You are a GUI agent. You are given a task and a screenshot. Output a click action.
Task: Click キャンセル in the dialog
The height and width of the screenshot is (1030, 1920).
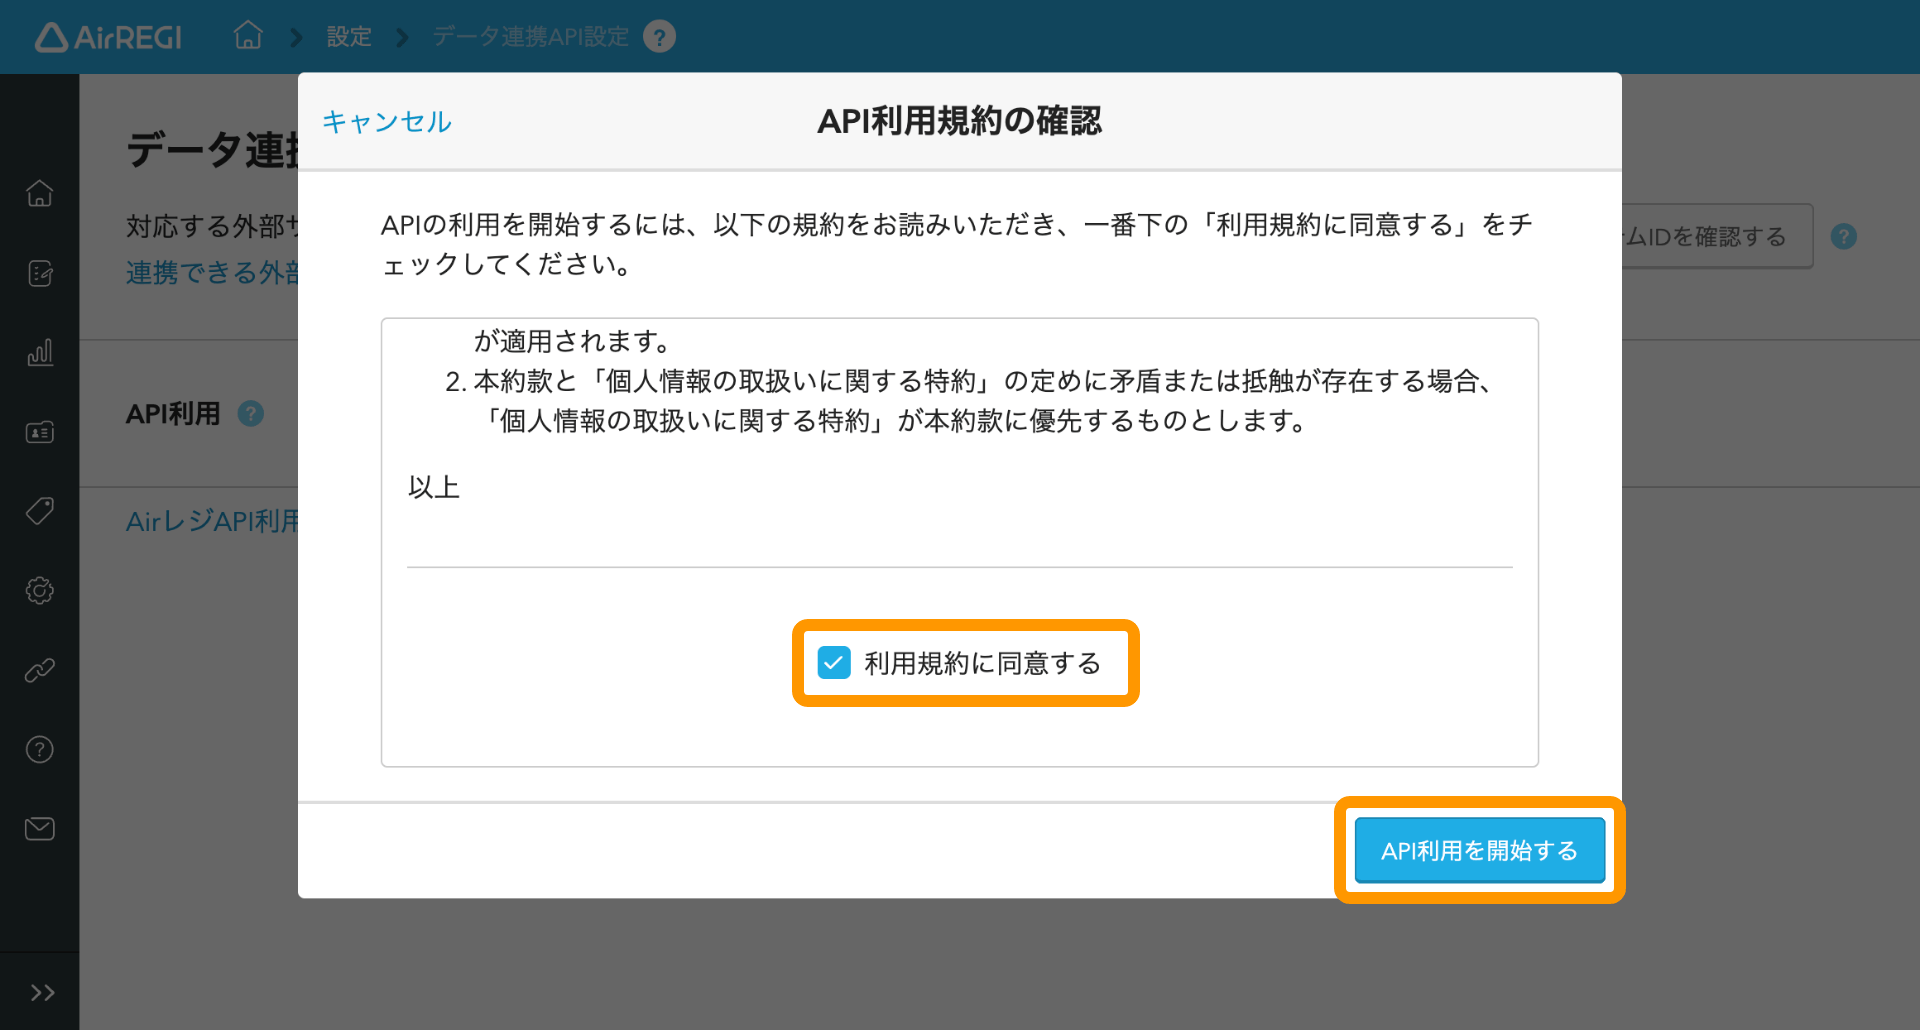[x=387, y=121]
